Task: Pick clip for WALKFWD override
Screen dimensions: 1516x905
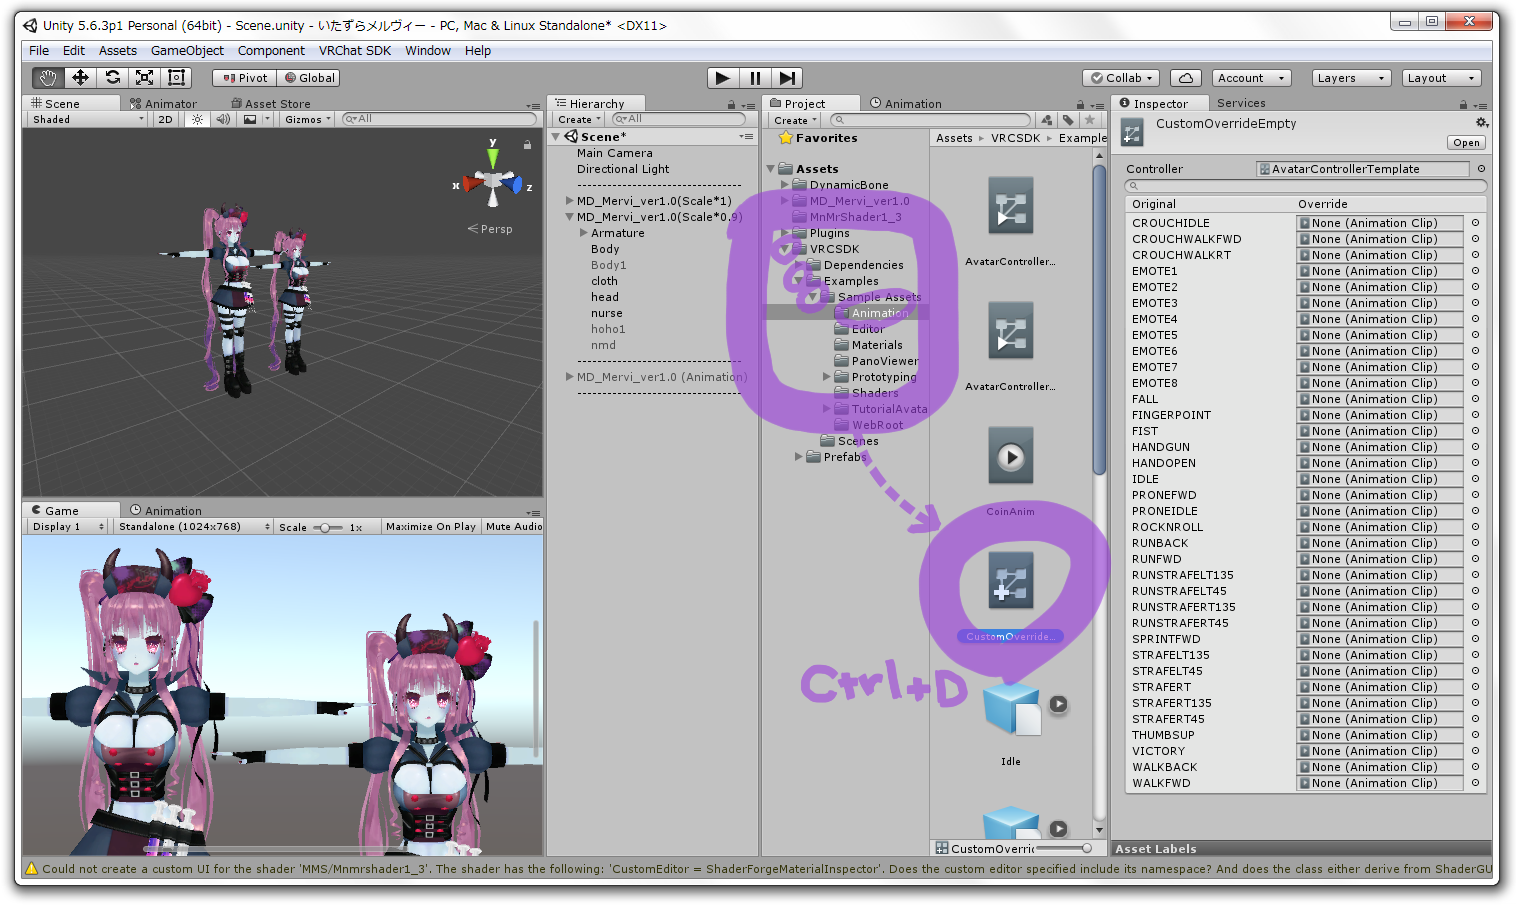Action: pyautogui.click(x=1475, y=783)
